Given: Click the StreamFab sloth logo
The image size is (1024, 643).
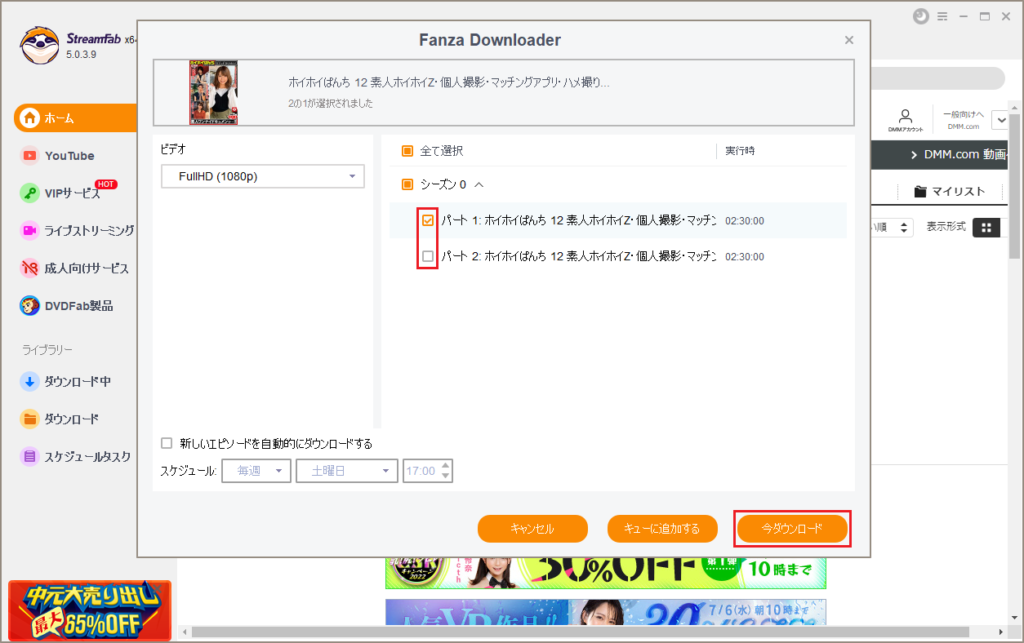Looking at the screenshot, I should point(39,45).
